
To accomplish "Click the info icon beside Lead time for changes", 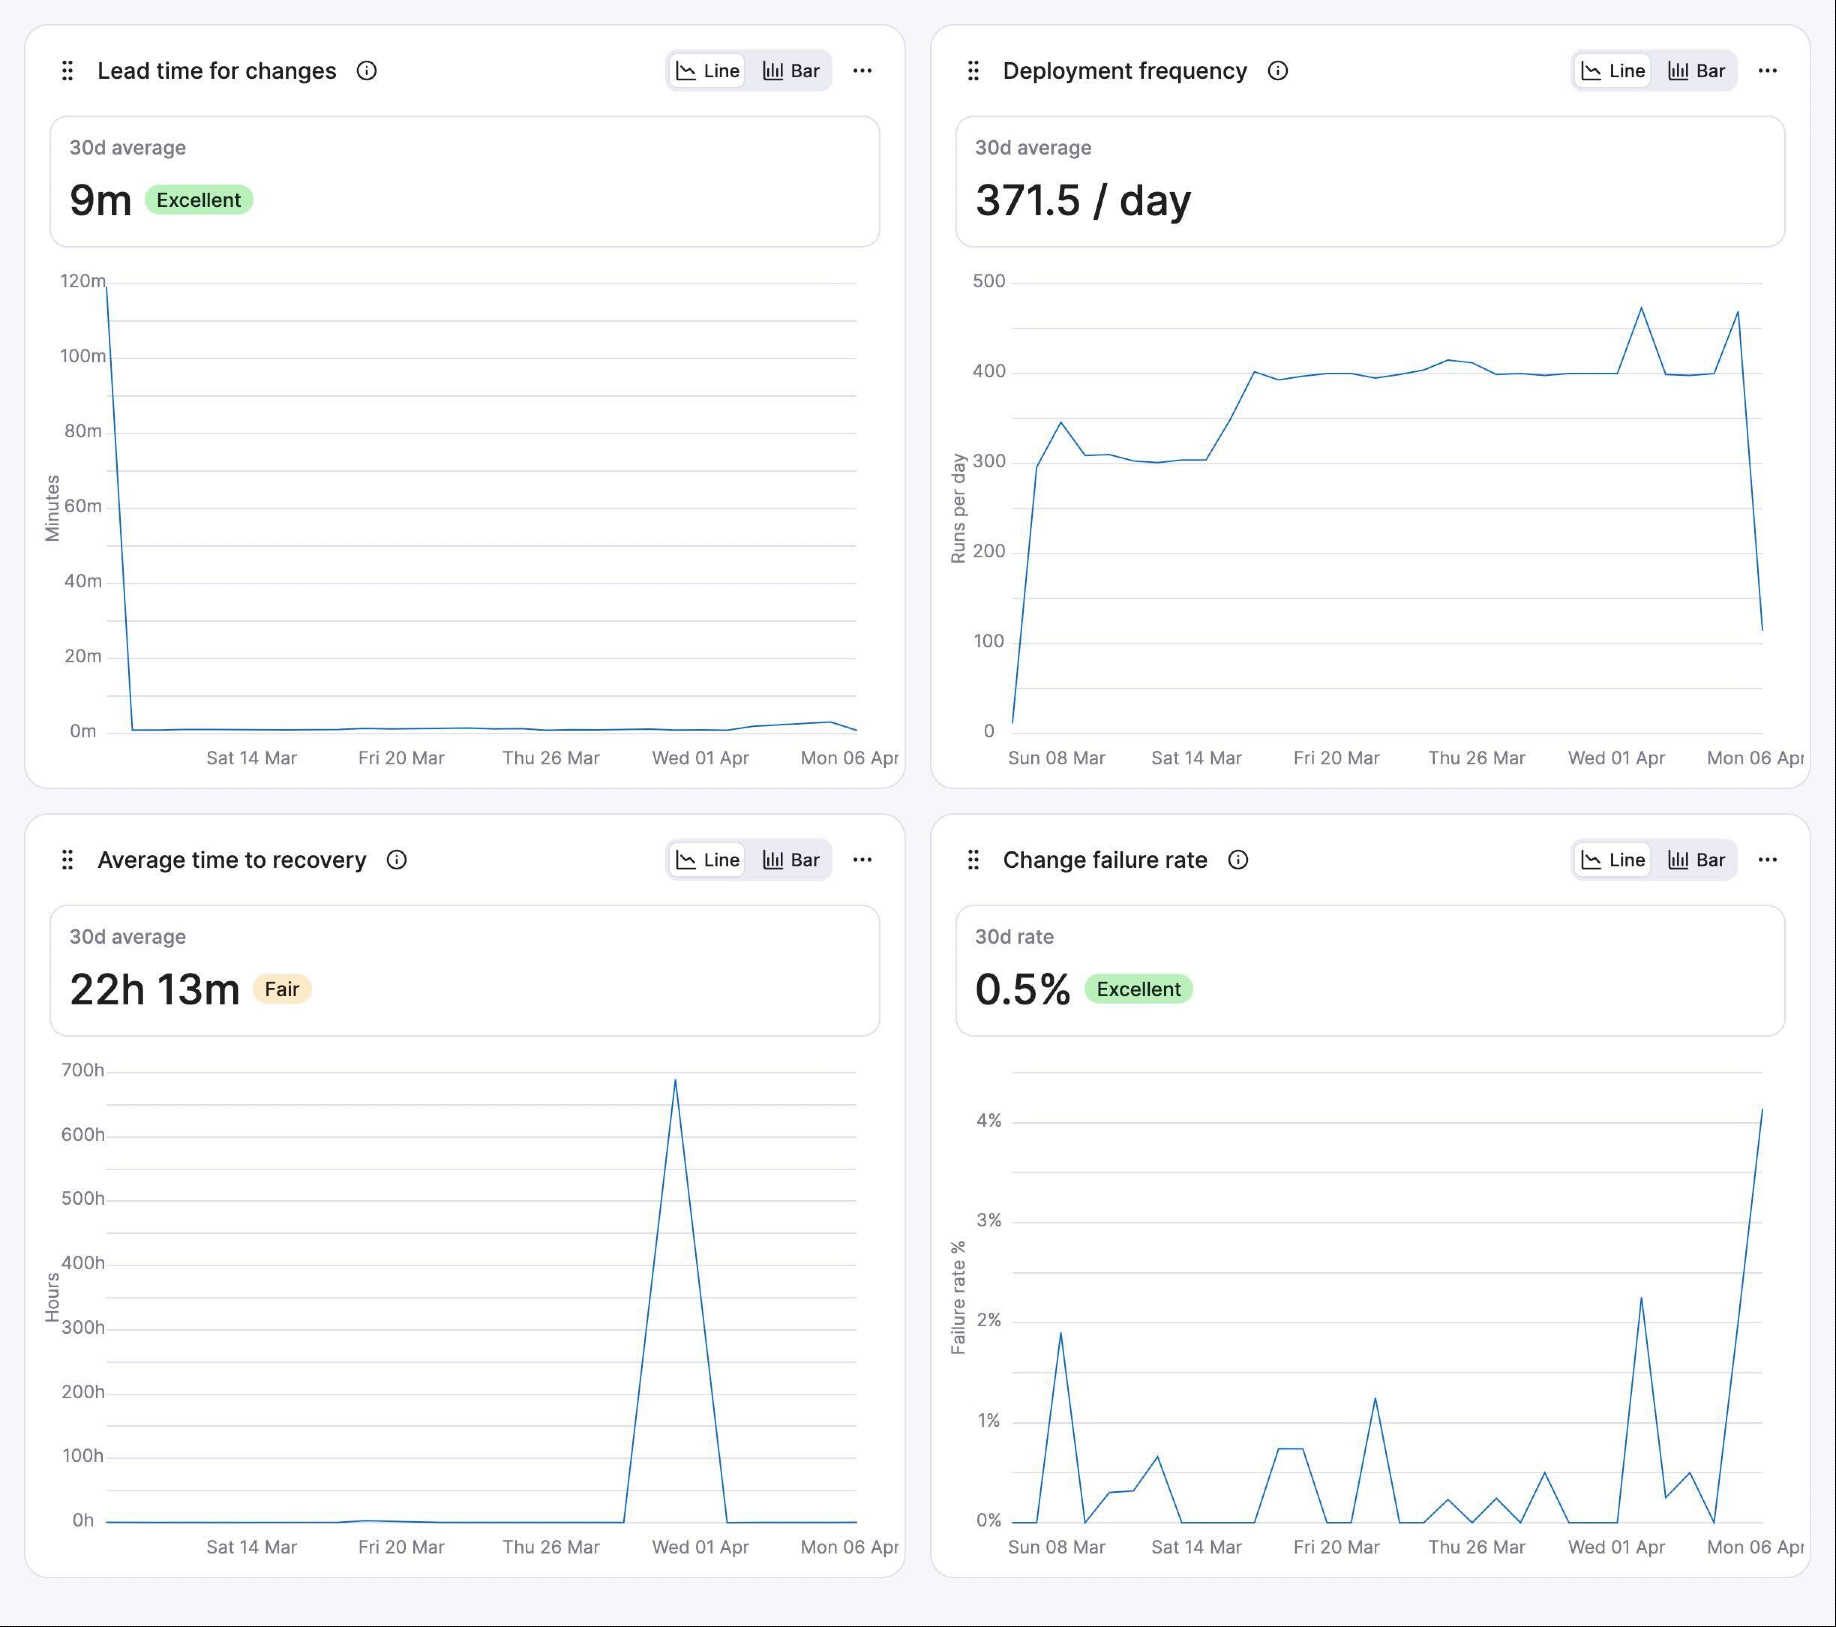I will click(367, 70).
